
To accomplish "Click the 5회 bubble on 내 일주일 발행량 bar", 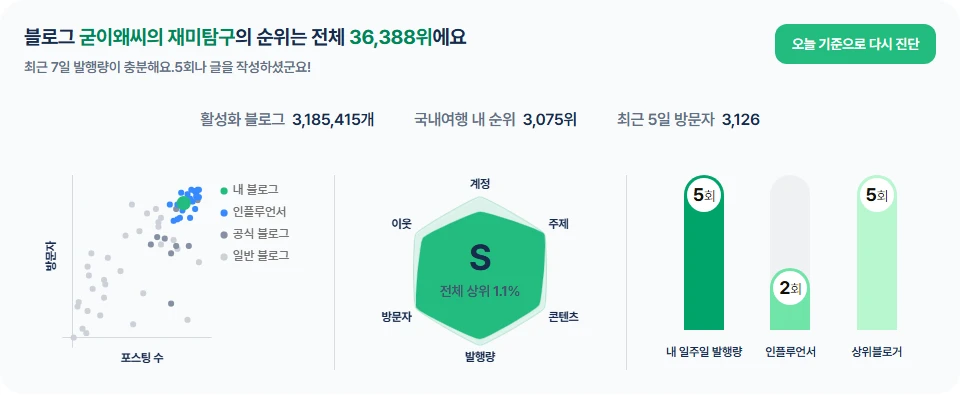I will click(x=704, y=196).
